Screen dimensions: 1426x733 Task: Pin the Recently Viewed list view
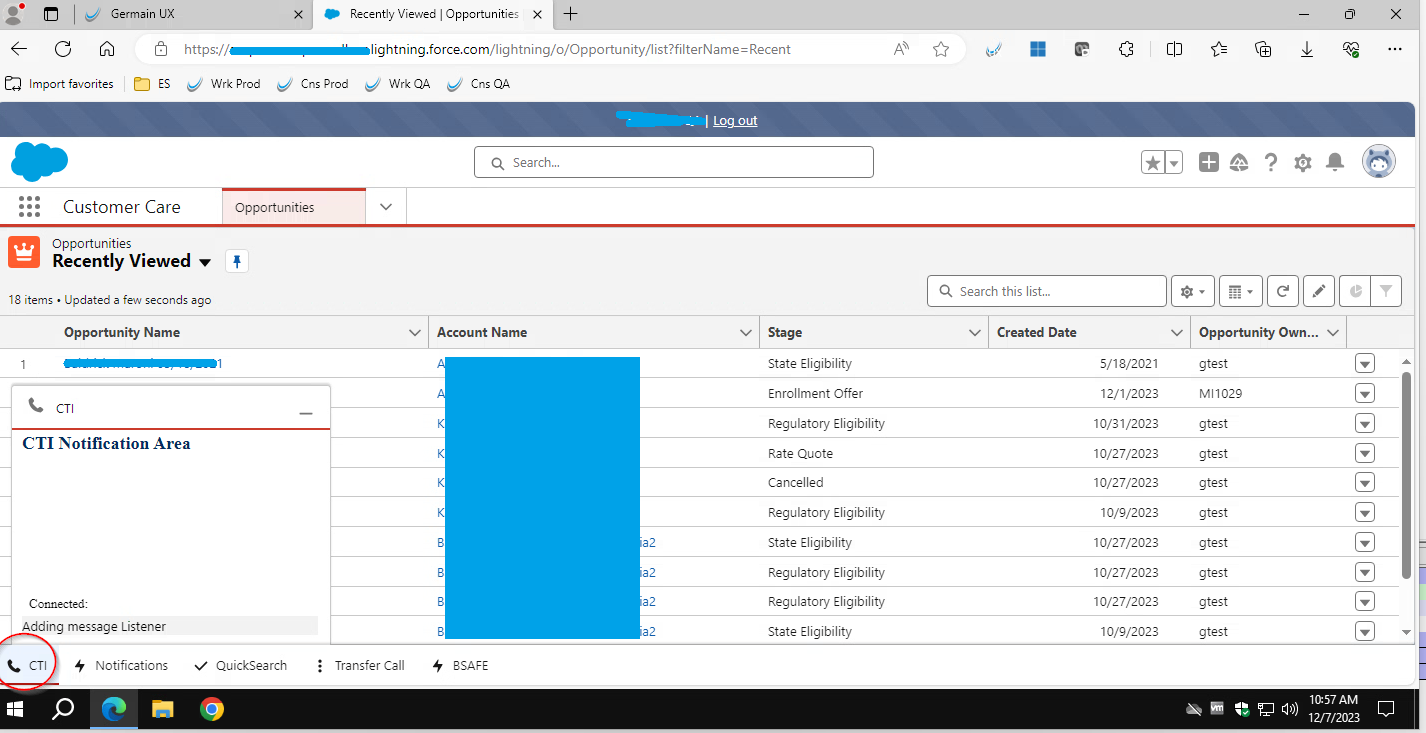(236, 261)
